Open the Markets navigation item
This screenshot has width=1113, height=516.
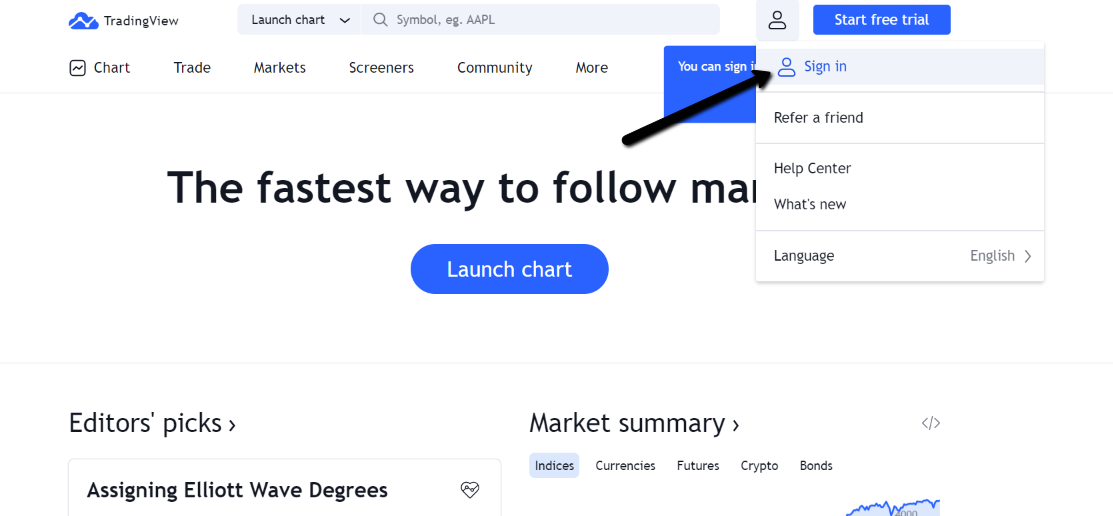280,68
